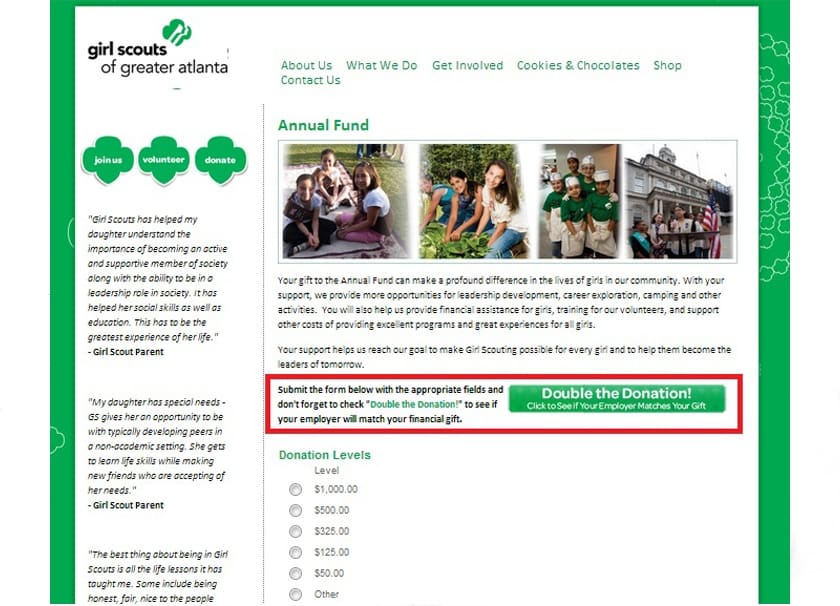Viewport: 840px width, 606px height.
Task: Select the $125.00 donation option
Action: pos(295,552)
